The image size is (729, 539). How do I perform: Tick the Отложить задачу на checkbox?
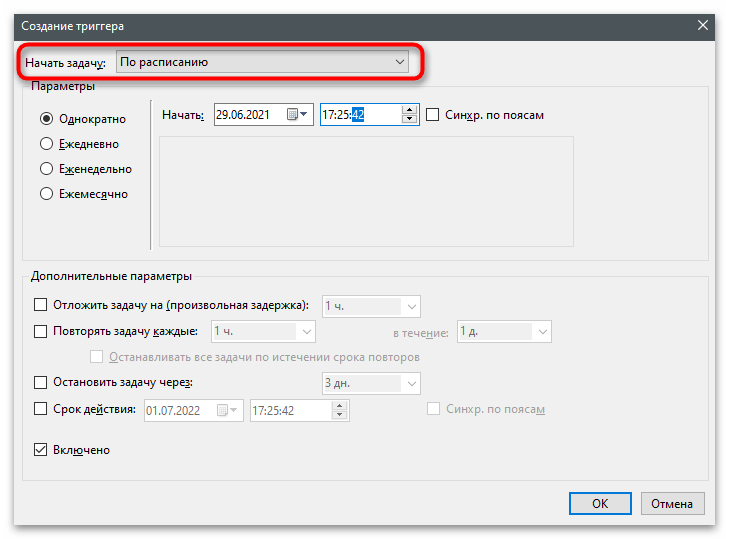(40, 305)
